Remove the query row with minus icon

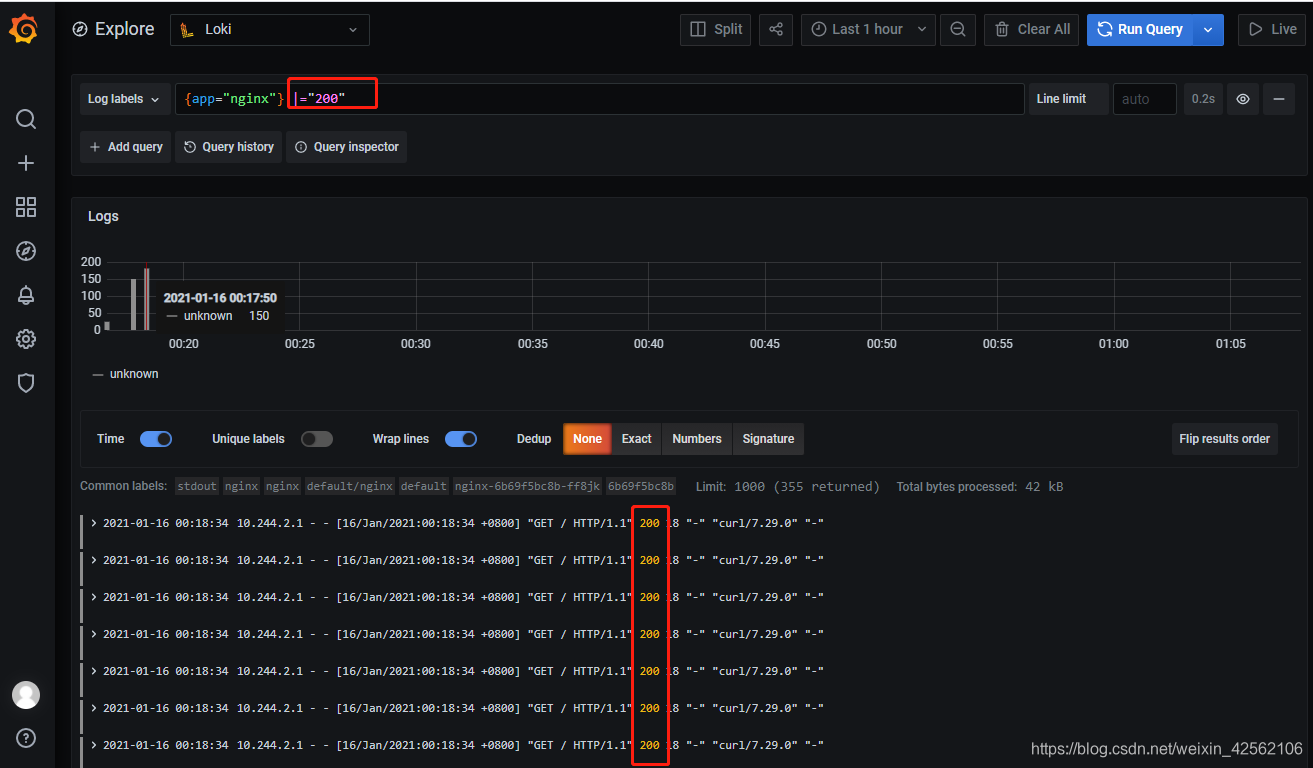(1278, 99)
